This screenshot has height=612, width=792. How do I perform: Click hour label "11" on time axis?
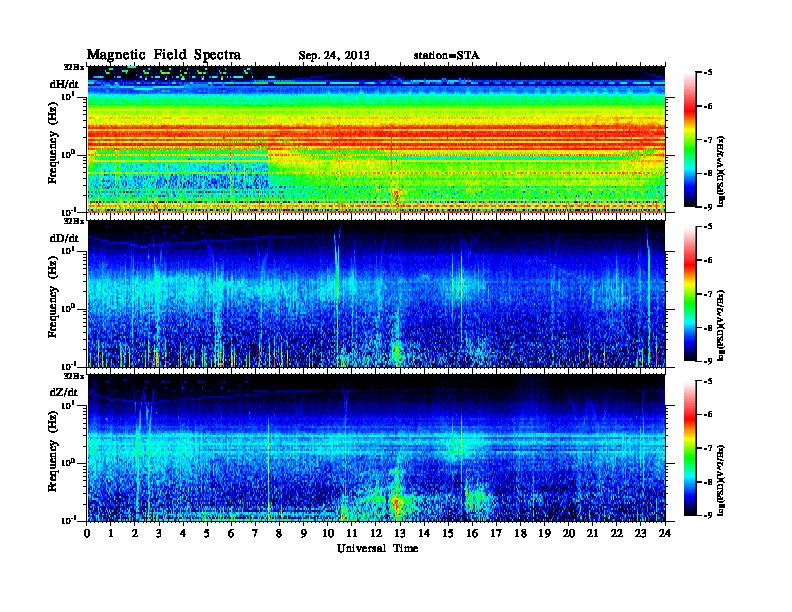coord(352,533)
